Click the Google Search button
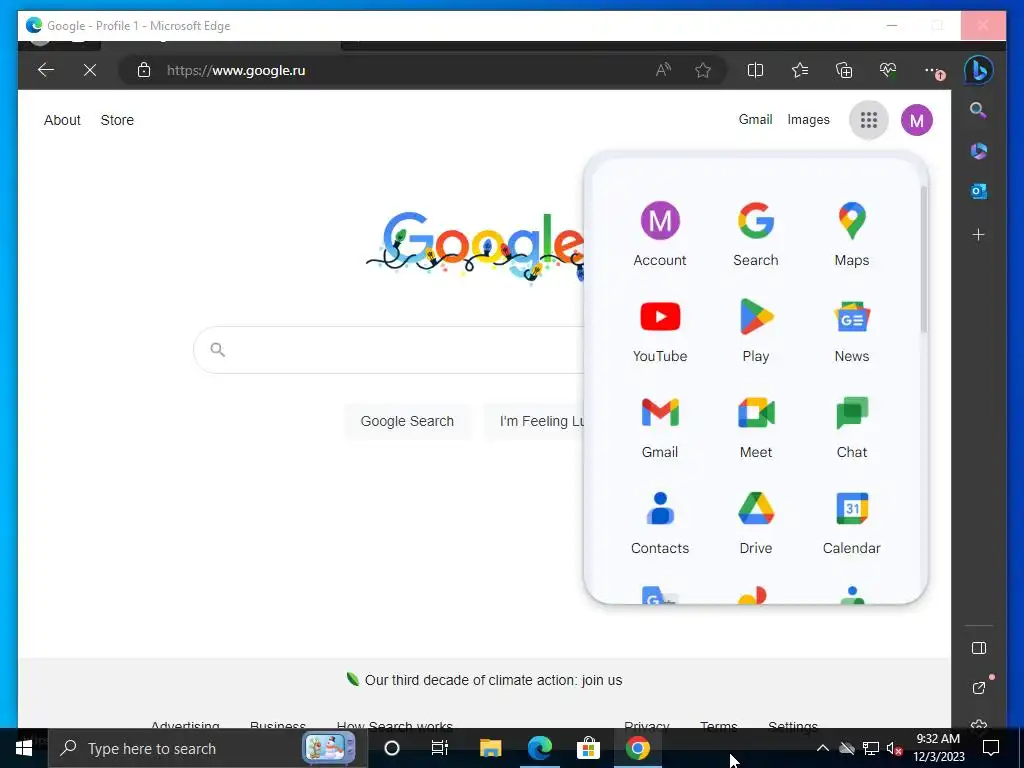 (x=407, y=421)
